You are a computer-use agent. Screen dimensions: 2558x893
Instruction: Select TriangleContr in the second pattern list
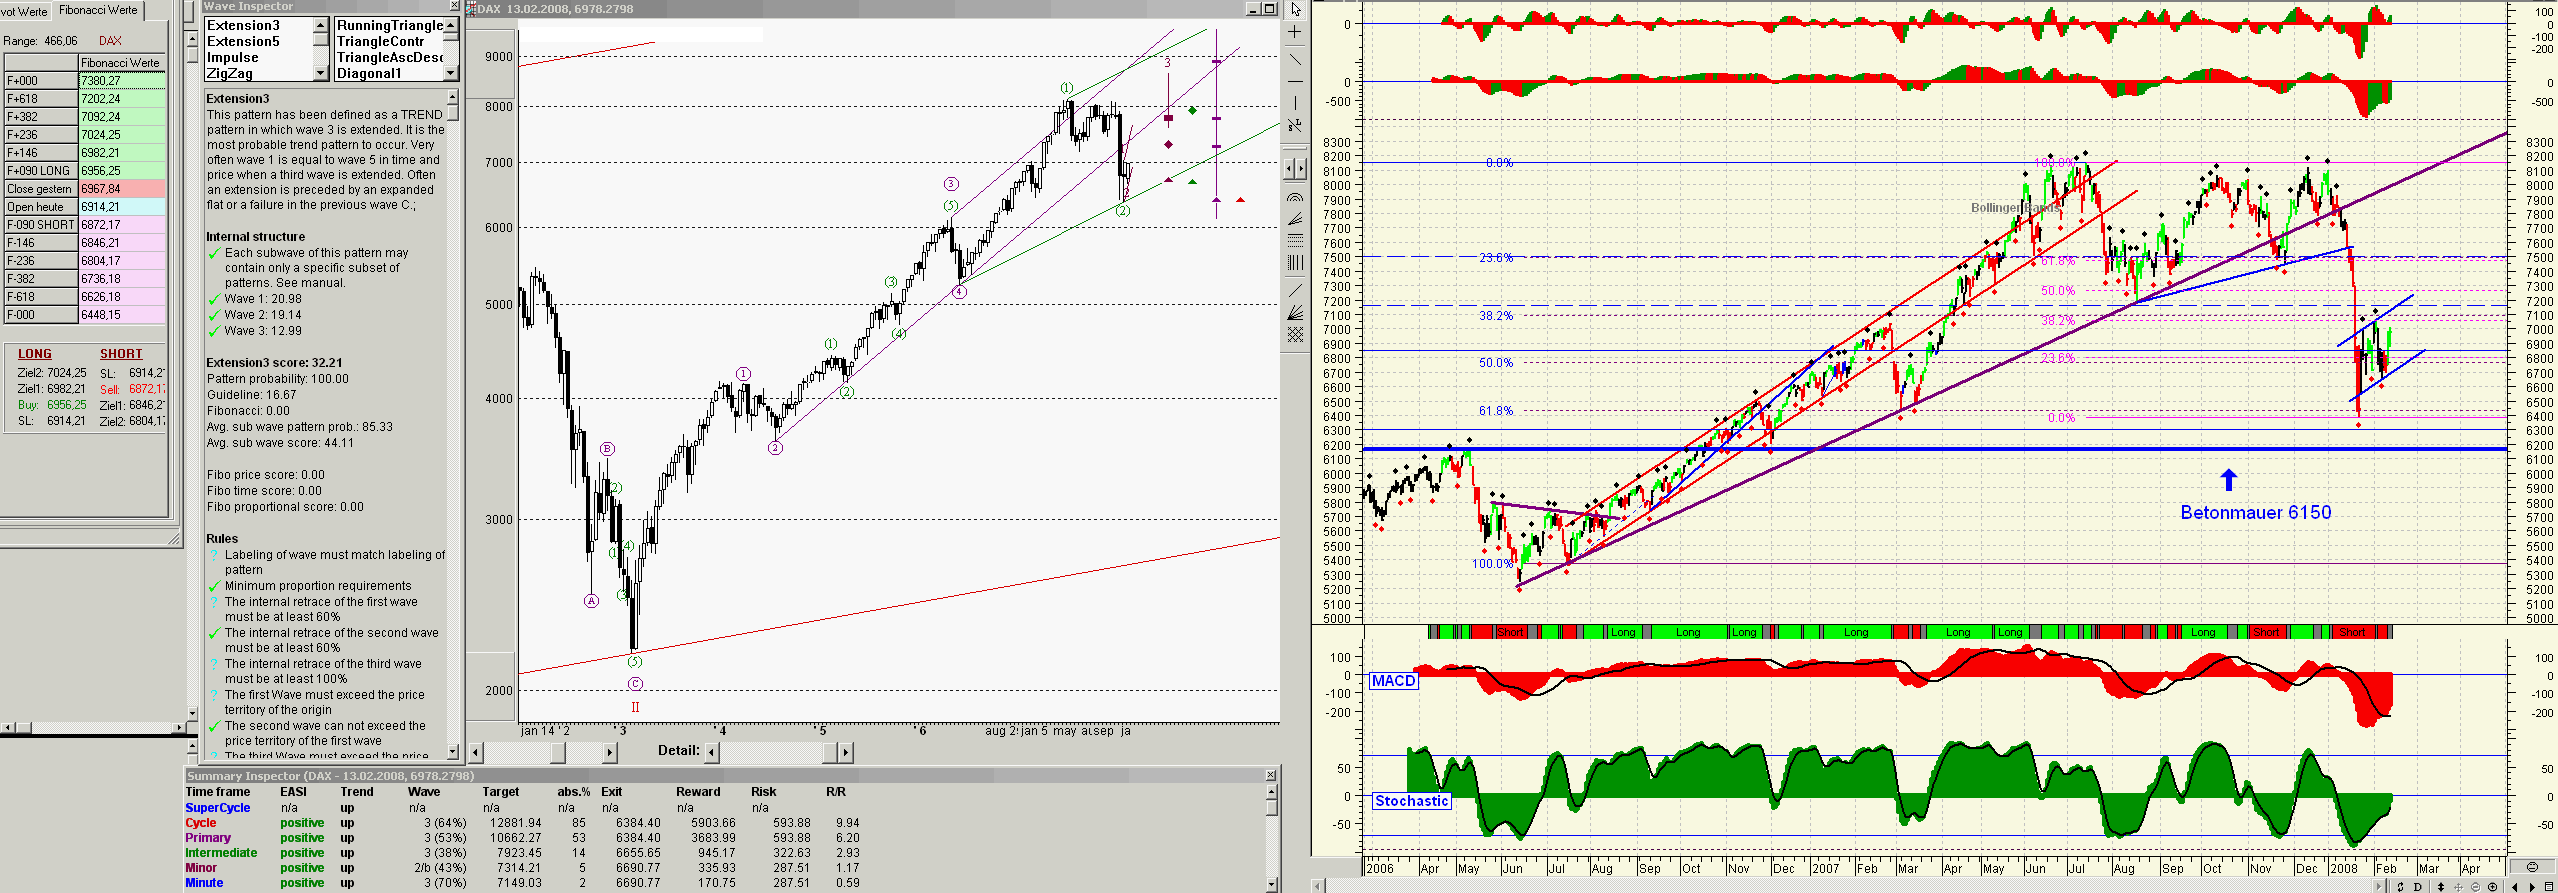click(381, 41)
